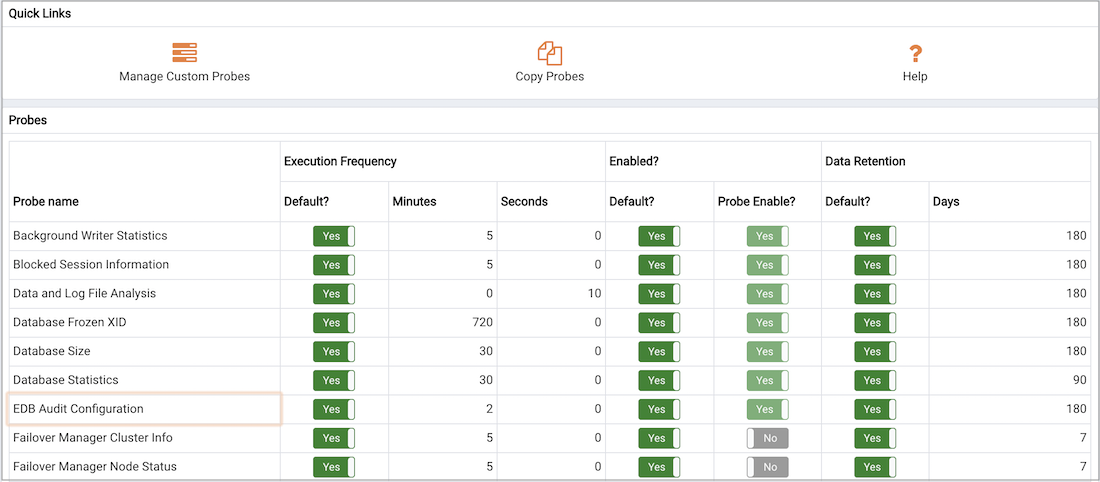This screenshot has width=1100, height=482.
Task: Select the Background Writer Statistics probe name
Action: tap(90, 236)
